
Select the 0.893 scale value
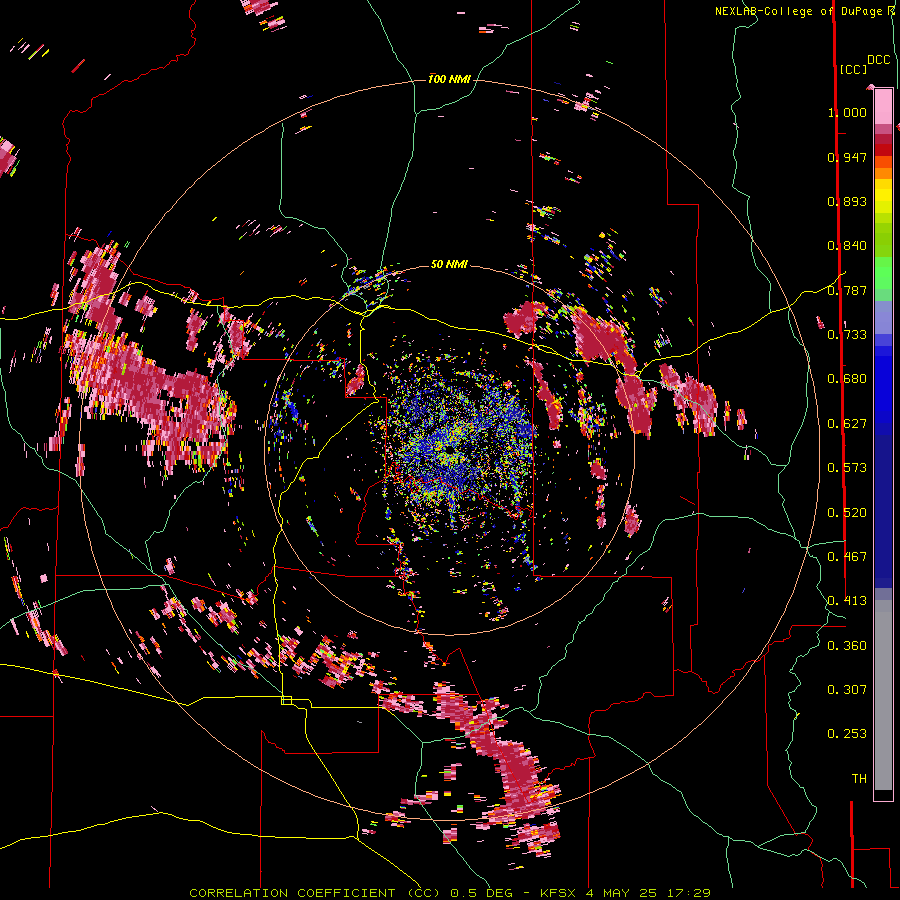click(847, 201)
